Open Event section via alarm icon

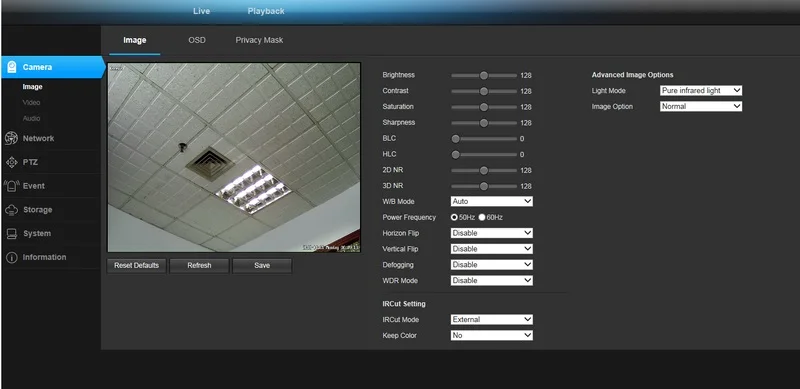[x=11, y=186]
